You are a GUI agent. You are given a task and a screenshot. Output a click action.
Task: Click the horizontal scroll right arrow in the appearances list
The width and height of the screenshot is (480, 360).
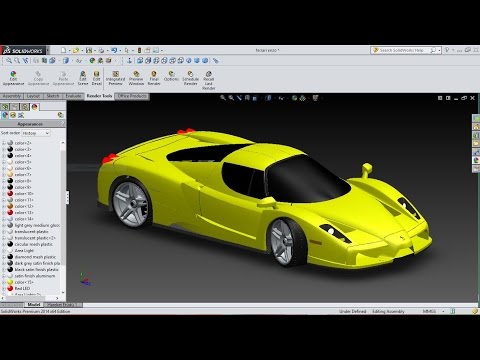(57, 298)
